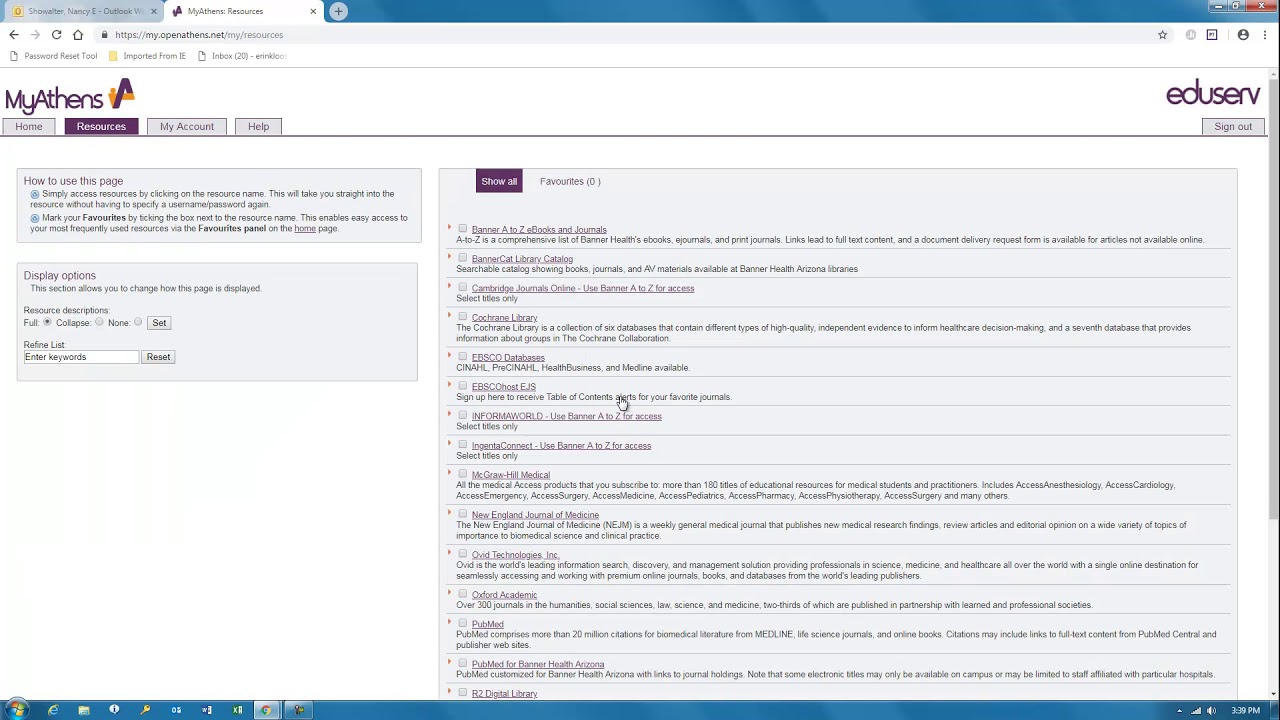Tick the EBSCO Databases favourite checkbox
This screenshot has height=720, width=1280.
[x=463, y=356]
